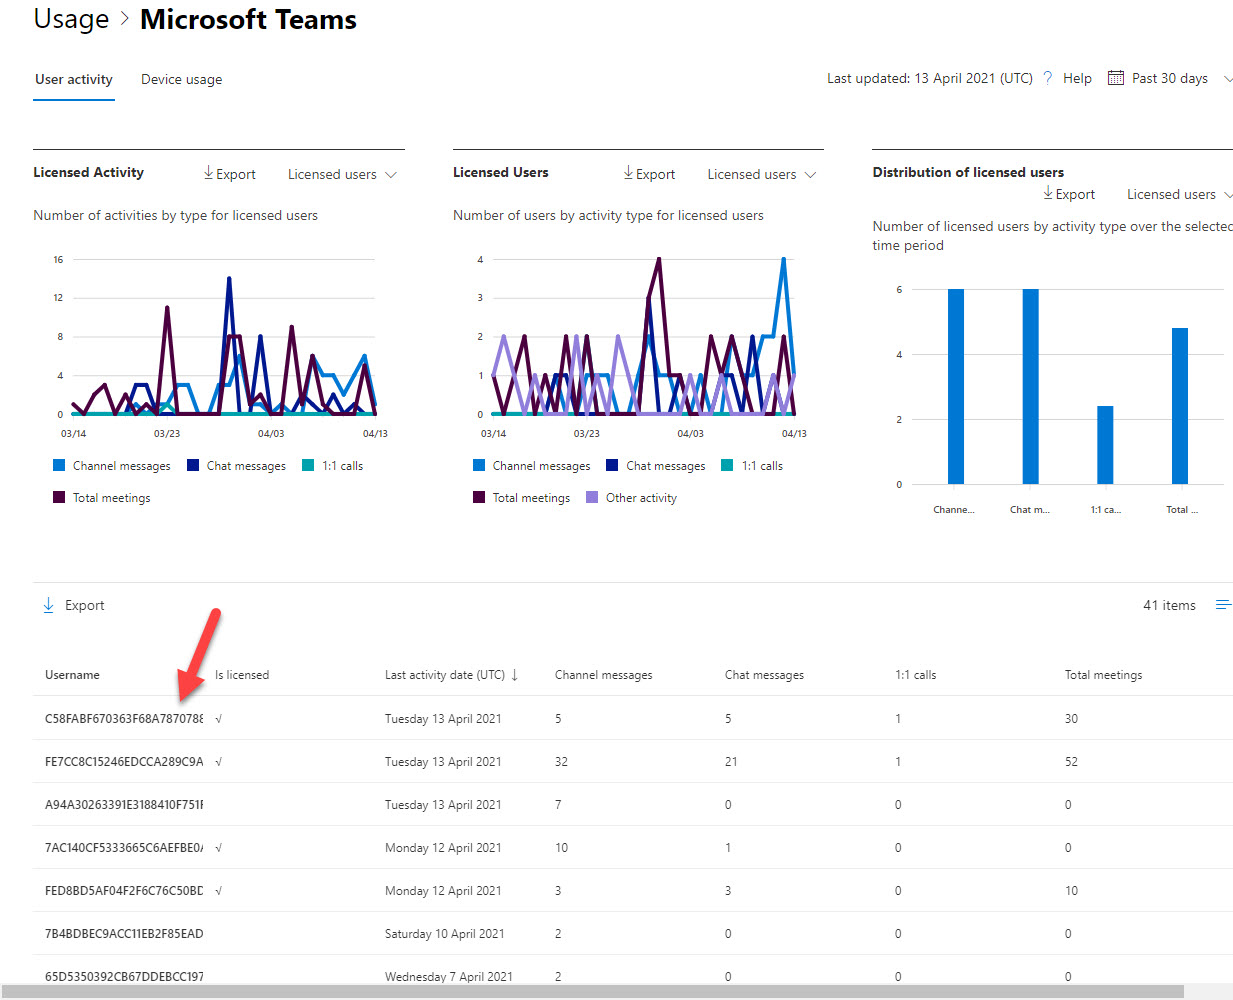
Task: Click the export arrow icon in Licensed Users
Action: (x=628, y=173)
